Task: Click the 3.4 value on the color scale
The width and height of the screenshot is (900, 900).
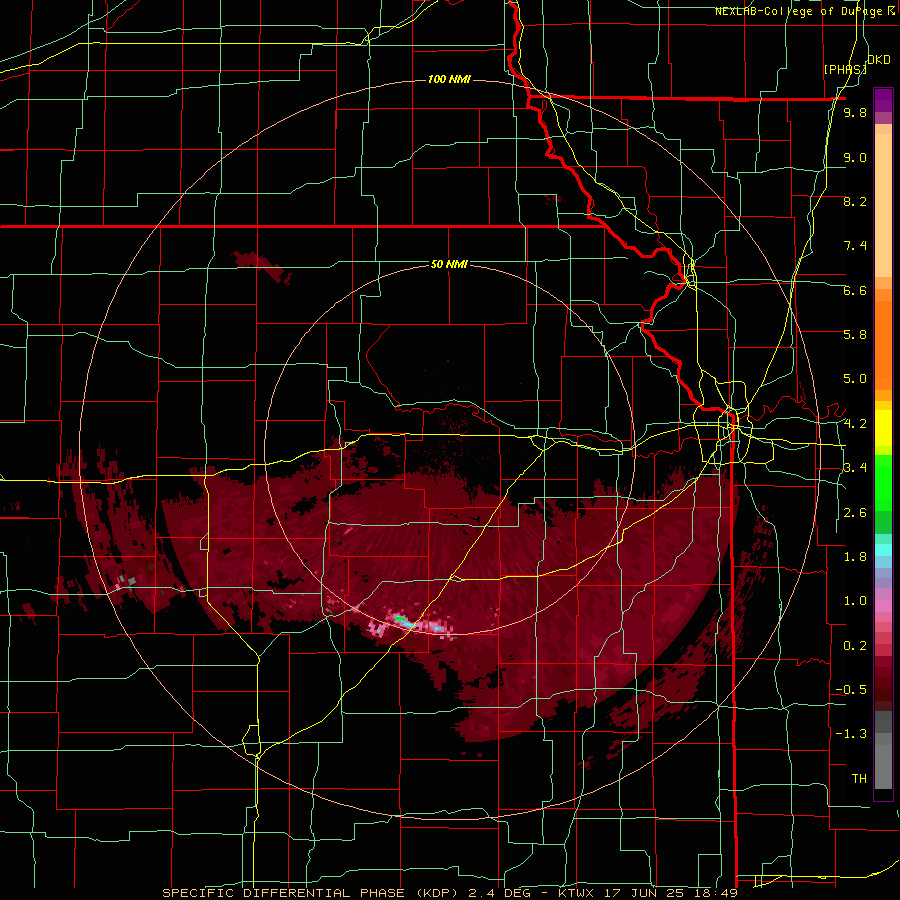Action: coord(855,468)
